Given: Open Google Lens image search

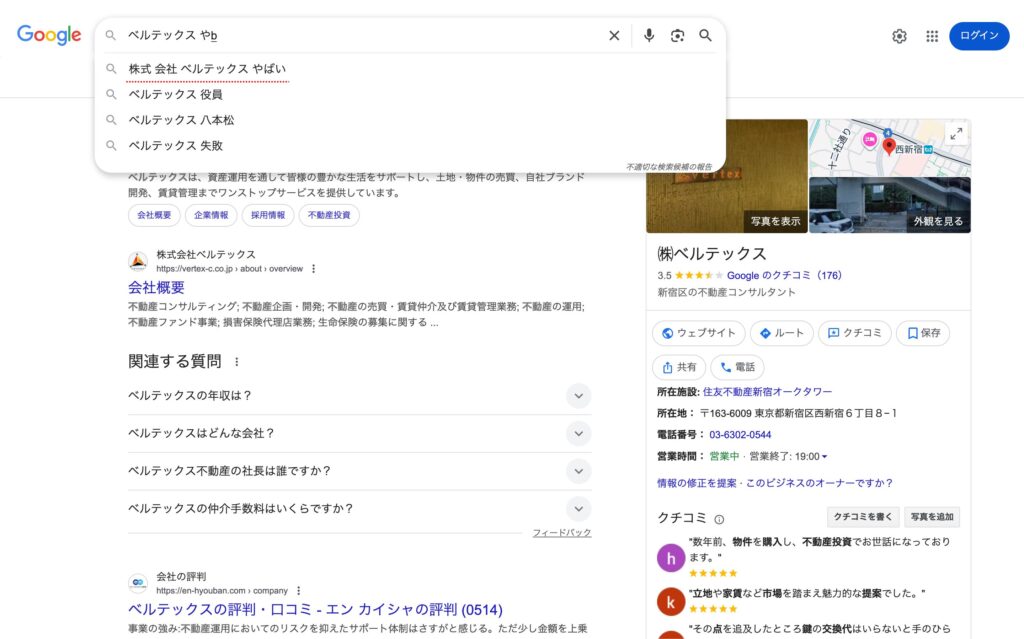Looking at the screenshot, I should 677,36.
